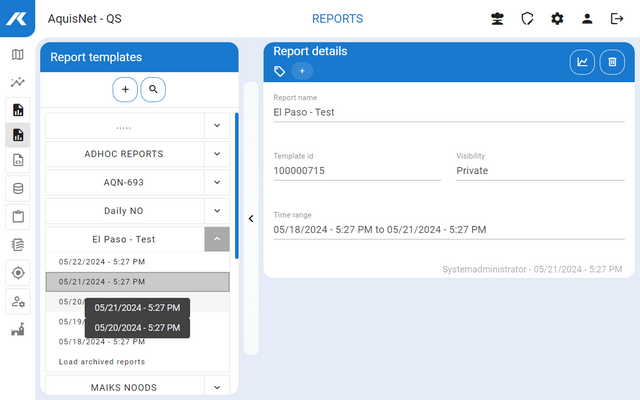Collapse the El Paso - Test template
640x400 pixels.
pos(217,239)
